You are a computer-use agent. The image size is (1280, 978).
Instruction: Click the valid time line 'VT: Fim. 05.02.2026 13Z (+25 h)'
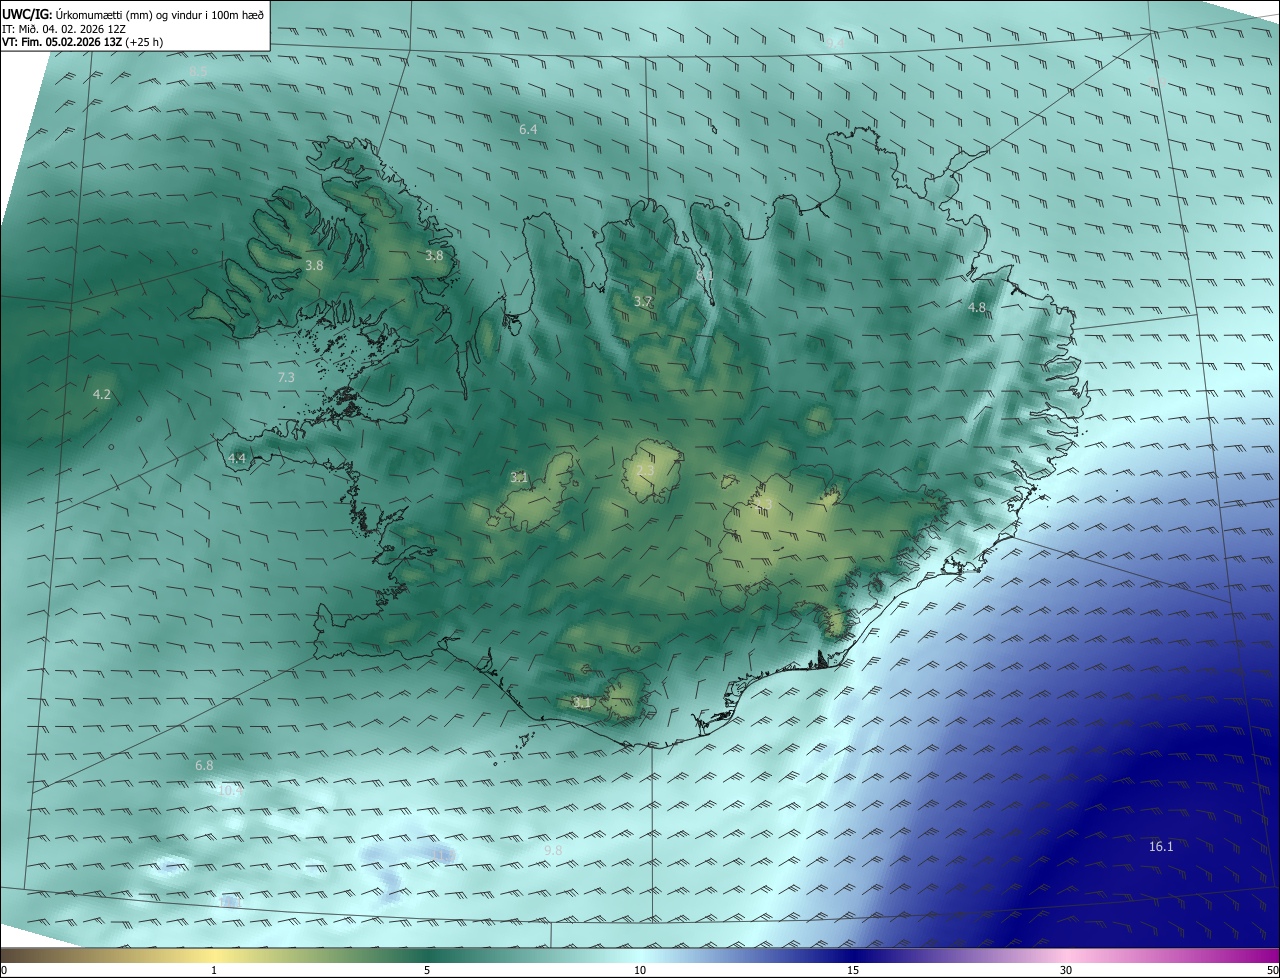pos(82,42)
